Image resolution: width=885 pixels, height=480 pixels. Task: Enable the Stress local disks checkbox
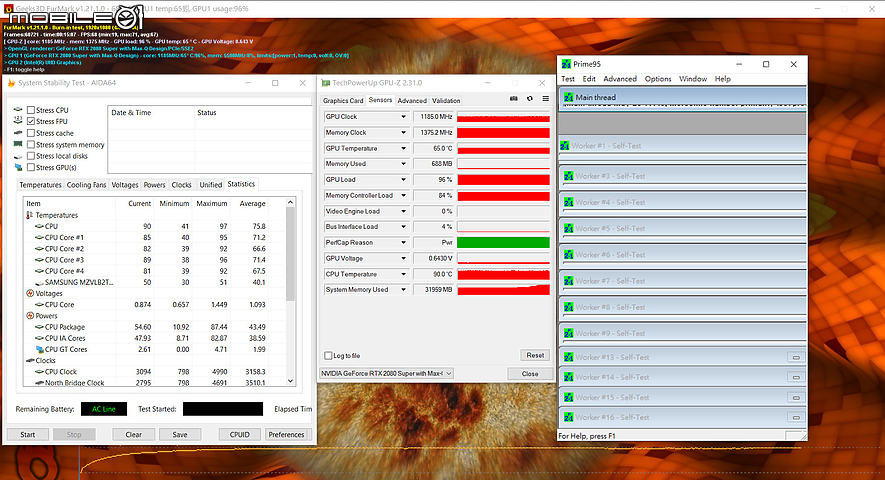(x=31, y=156)
